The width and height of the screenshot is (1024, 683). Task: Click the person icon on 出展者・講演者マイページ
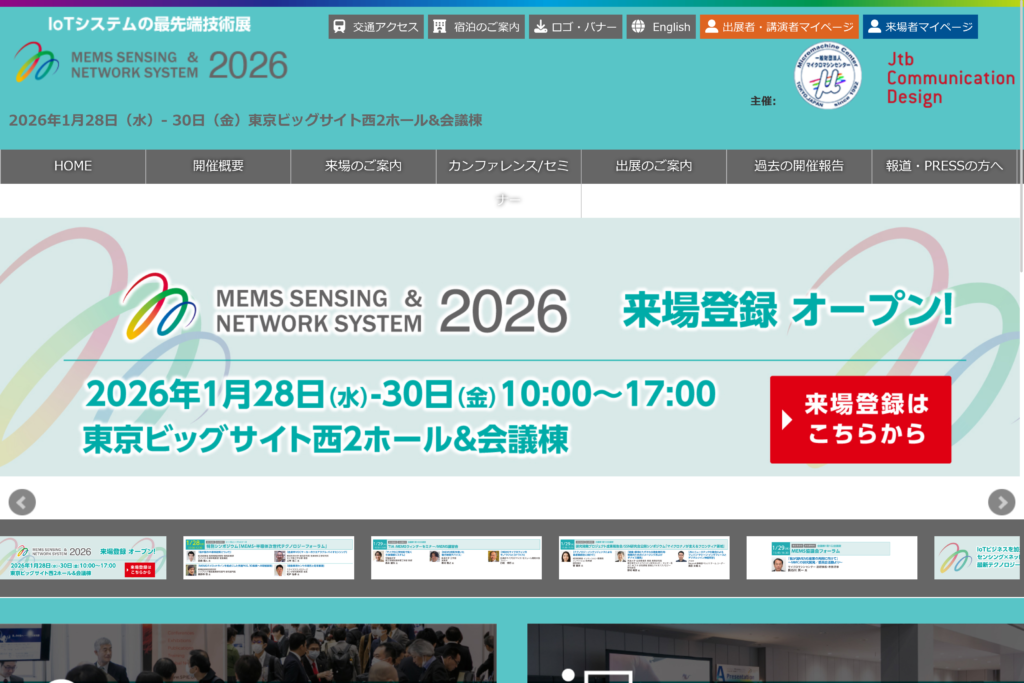pyautogui.click(x=711, y=27)
